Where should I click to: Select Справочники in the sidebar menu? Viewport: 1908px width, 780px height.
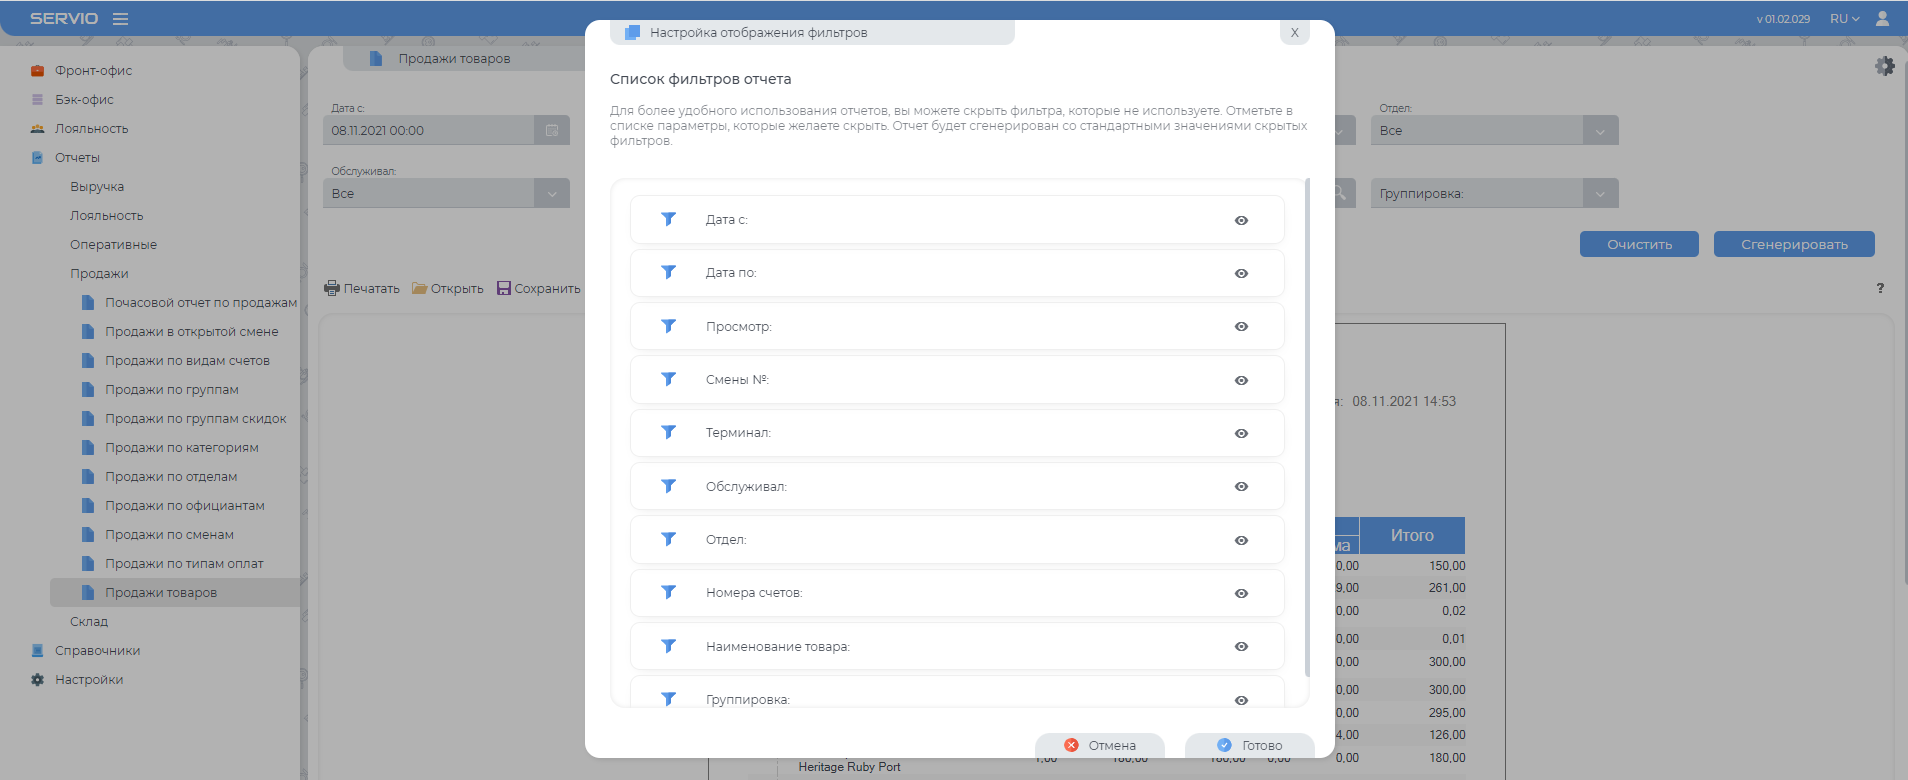(97, 651)
